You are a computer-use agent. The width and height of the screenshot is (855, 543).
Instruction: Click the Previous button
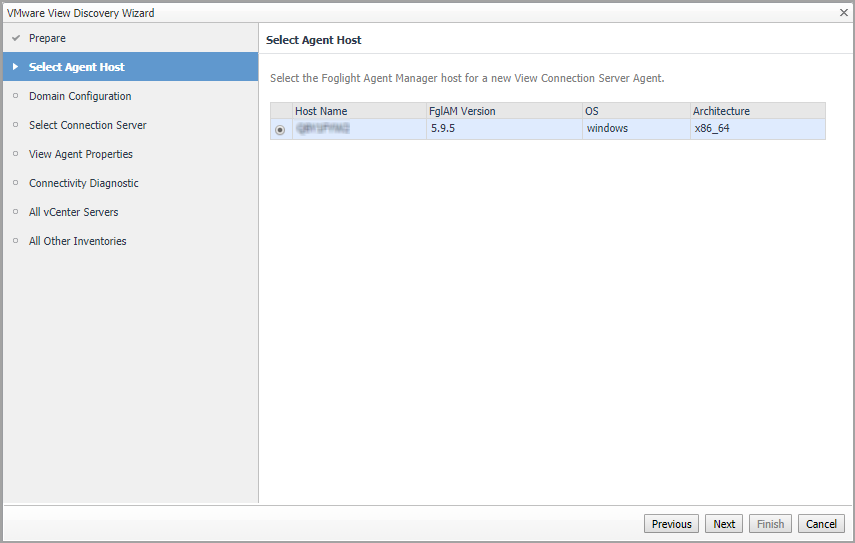click(x=672, y=524)
